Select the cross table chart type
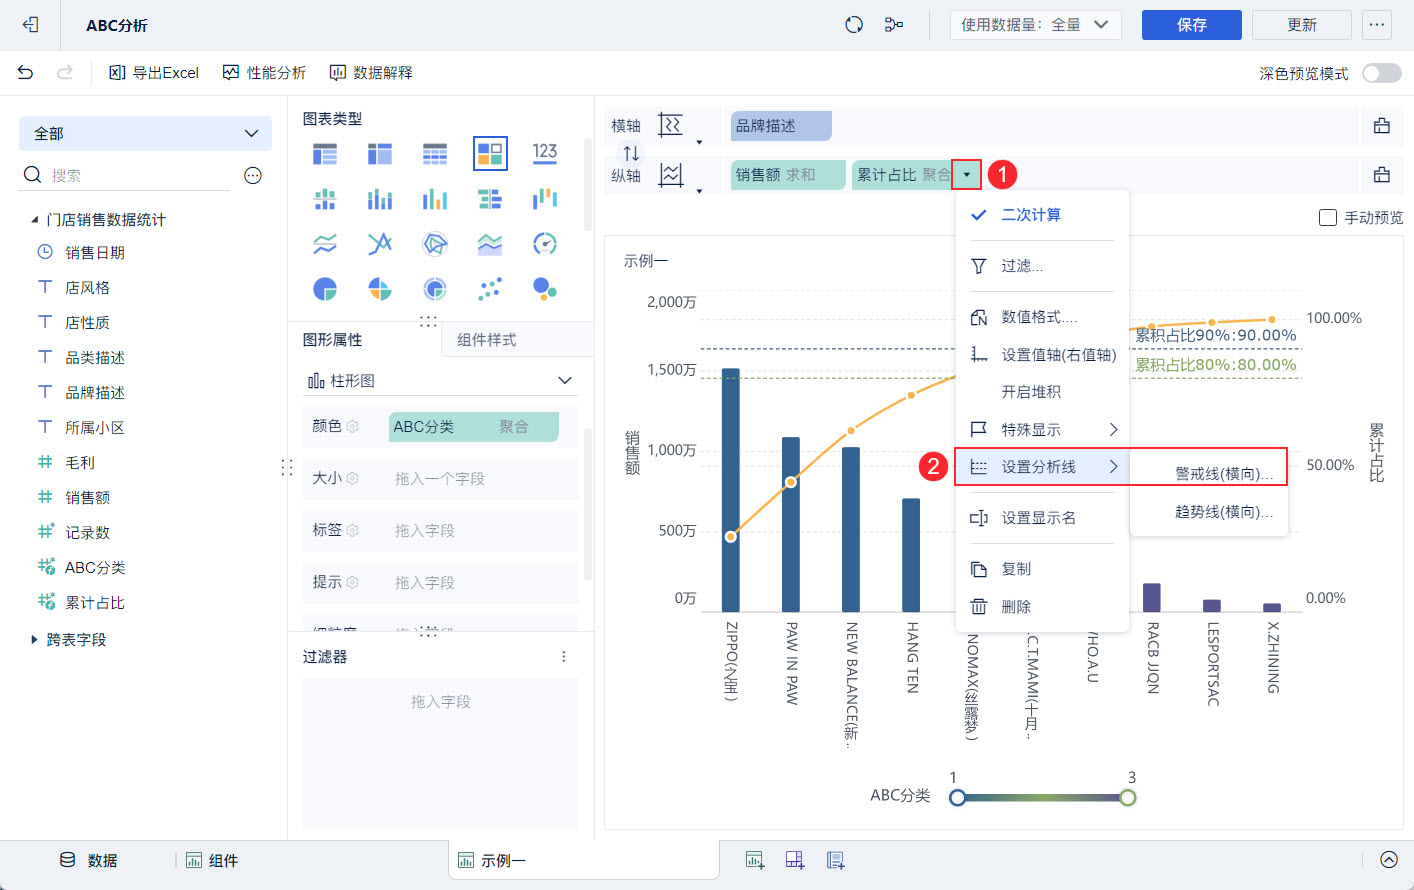The width and height of the screenshot is (1414, 890). 380,154
